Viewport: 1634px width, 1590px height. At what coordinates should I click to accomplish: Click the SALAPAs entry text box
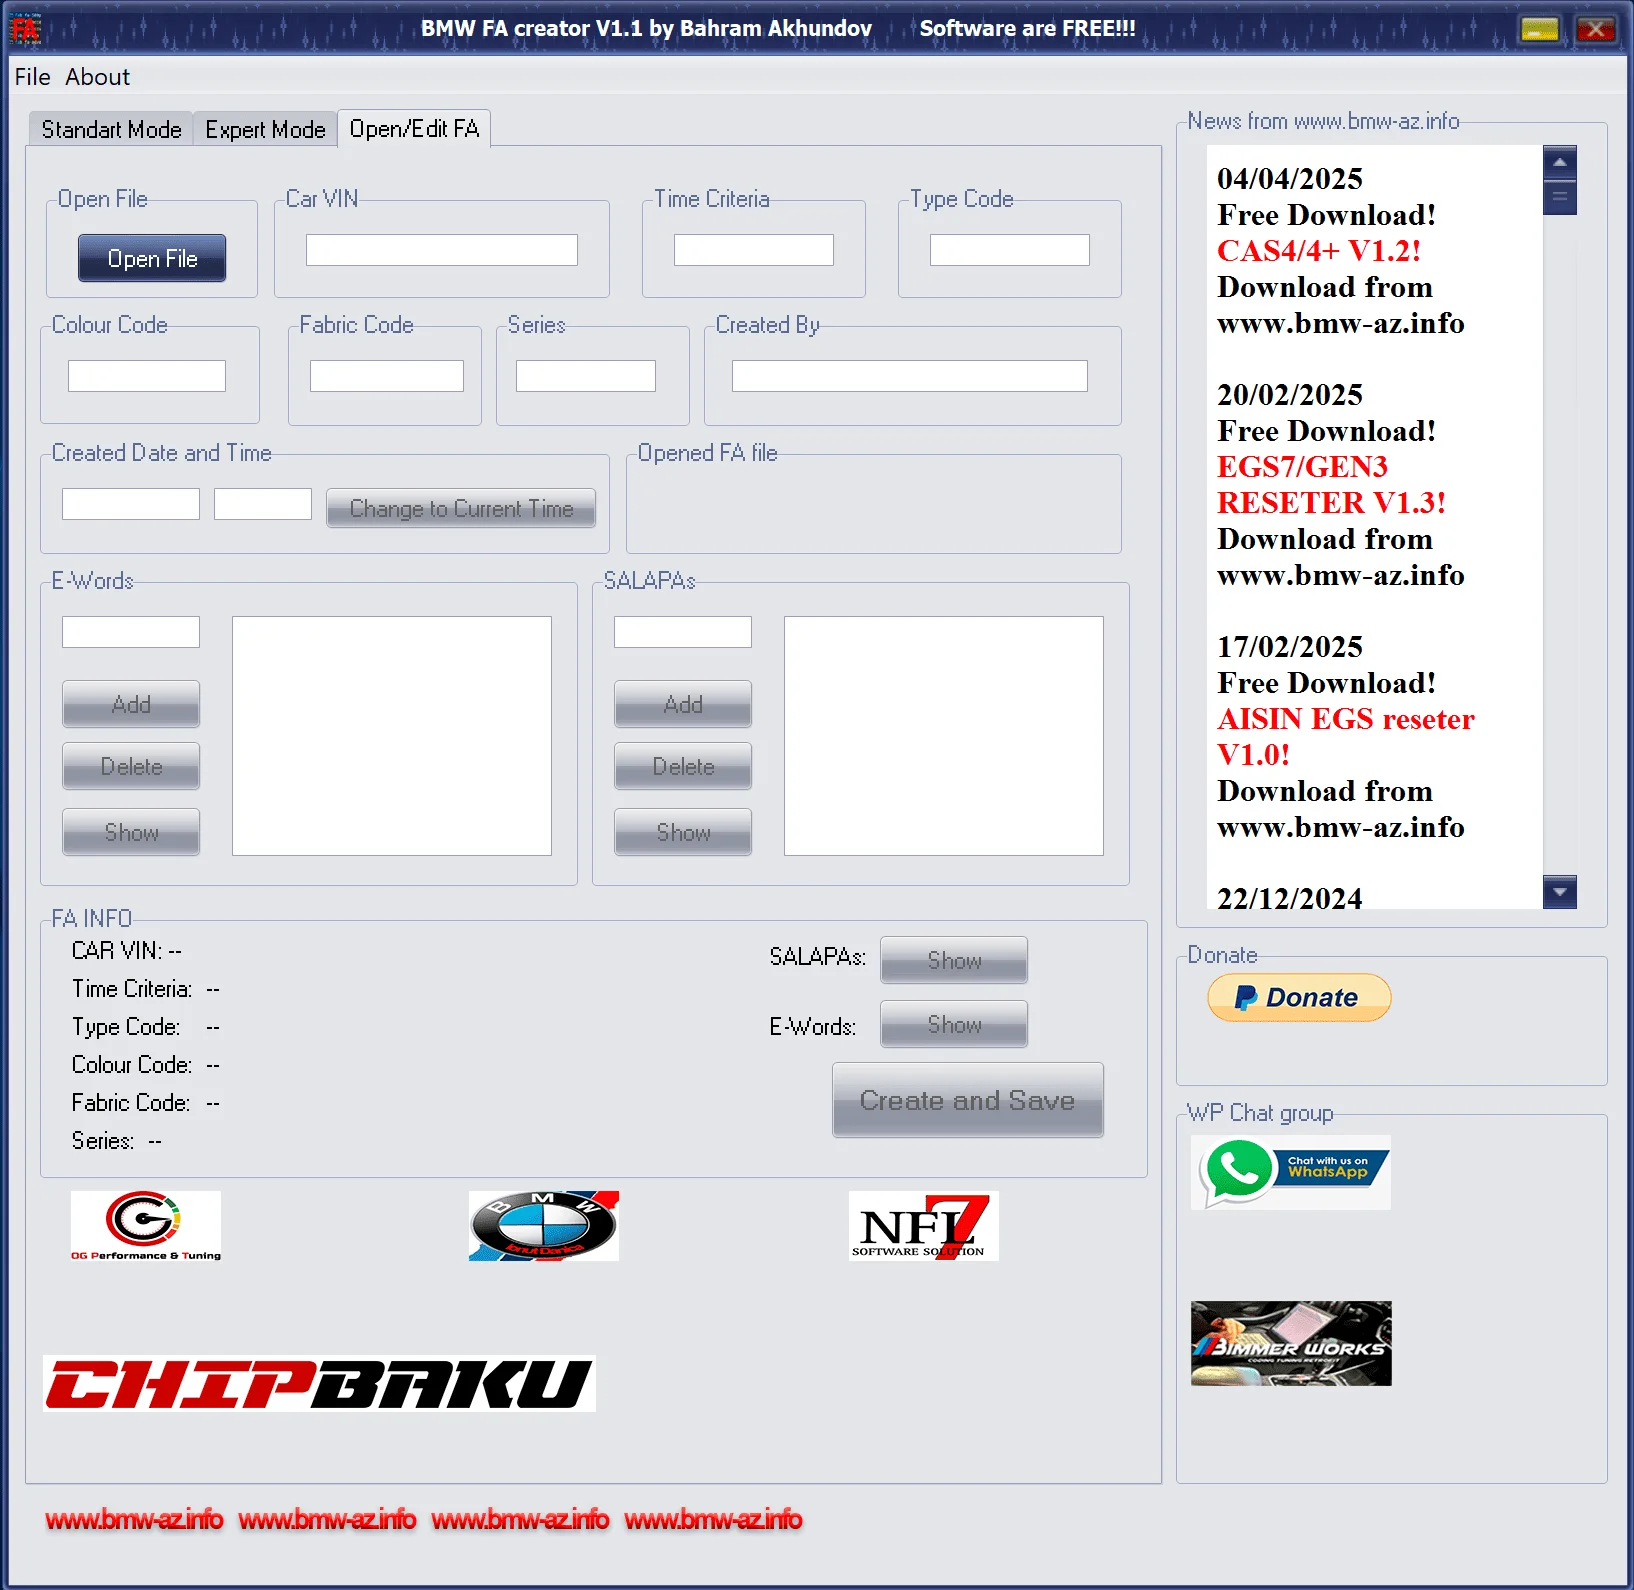(x=683, y=632)
